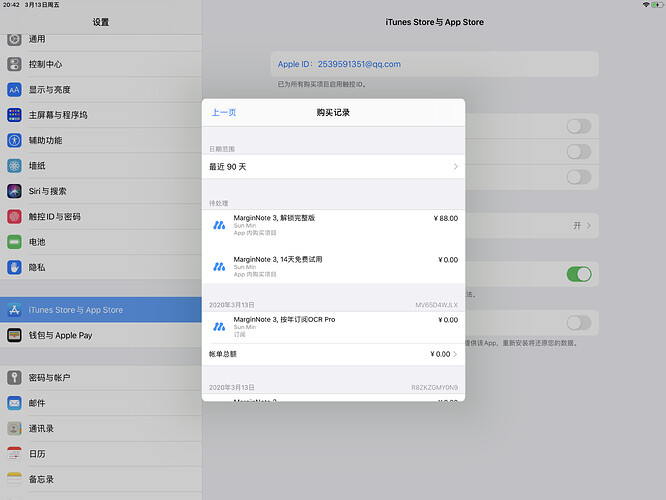This screenshot has width=666, height=500.
Task: Open 邮件 settings row
Action: point(101,403)
